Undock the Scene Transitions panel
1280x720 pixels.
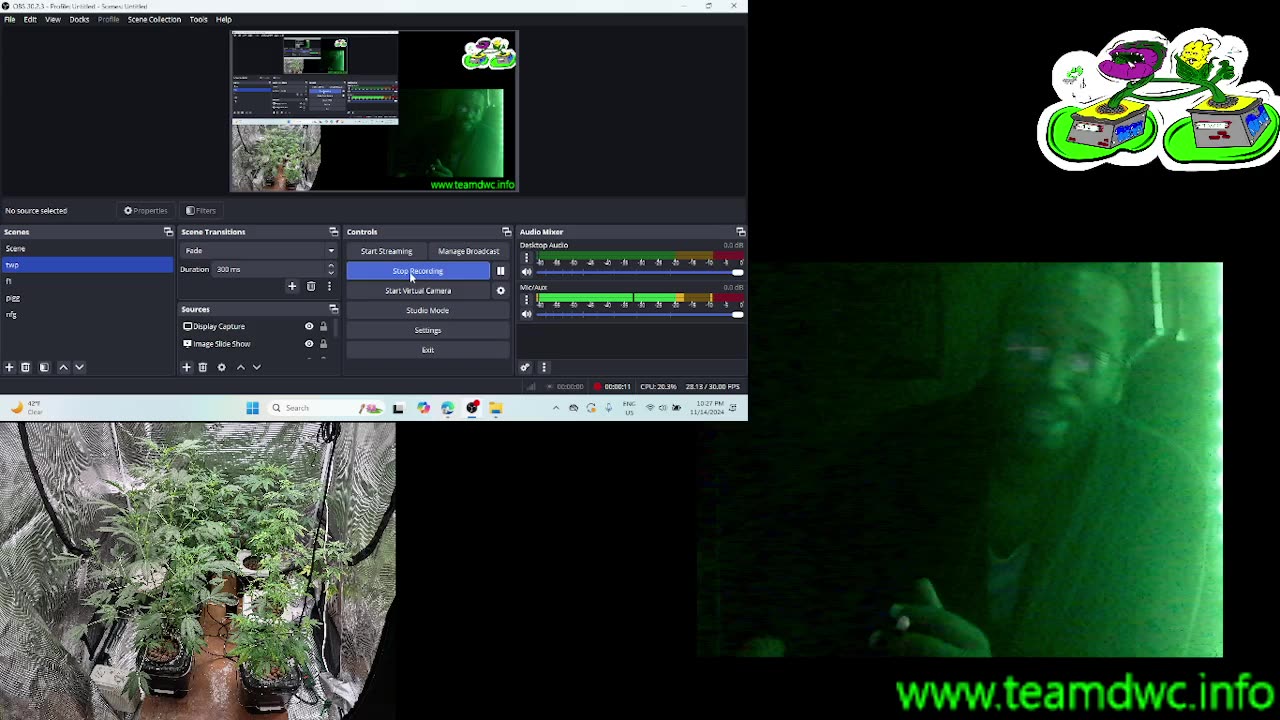pos(334,232)
